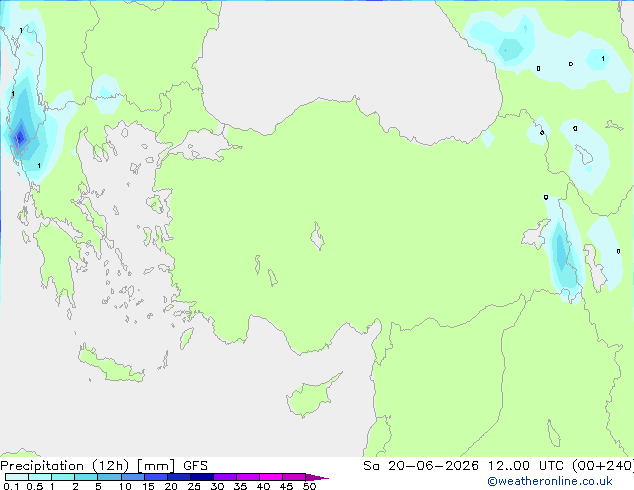
Task: Click the darkest blue precipitation core over Albania
Action: tap(19, 138)
